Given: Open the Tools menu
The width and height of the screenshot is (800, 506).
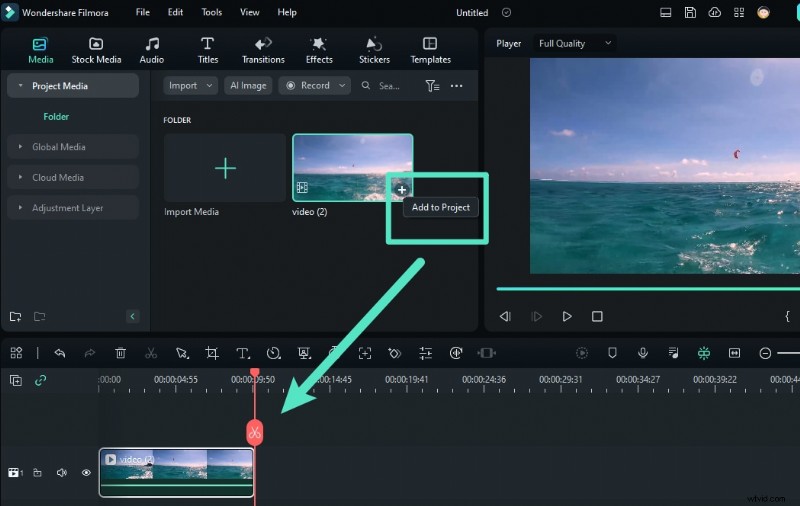Looking at the screenshot, I should coord(212,13).
